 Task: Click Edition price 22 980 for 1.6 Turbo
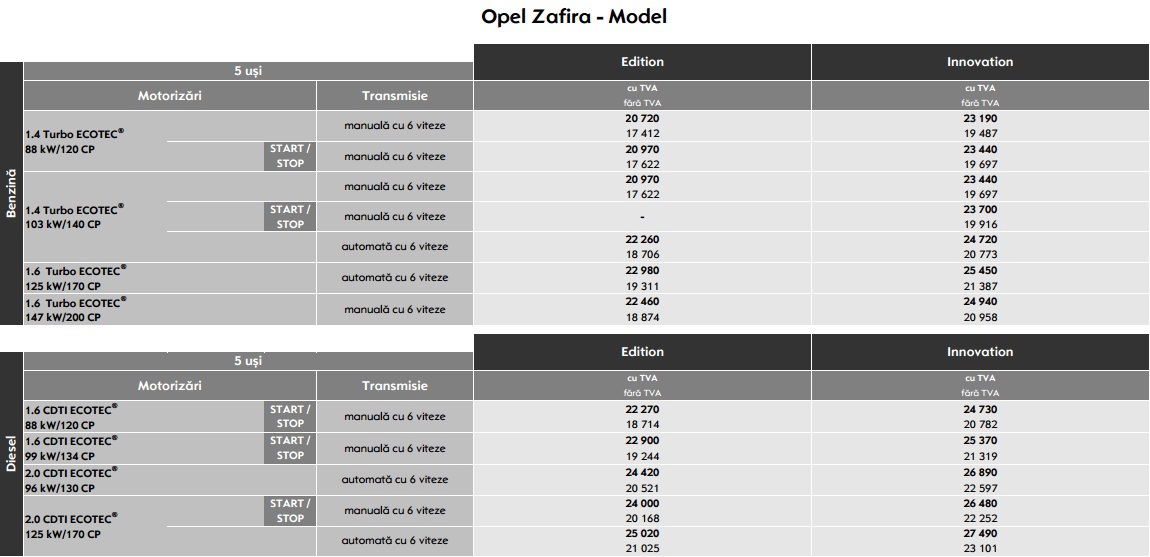tap(642, 270)
